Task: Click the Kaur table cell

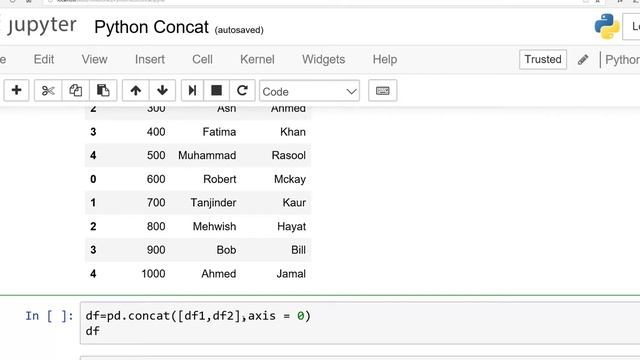Action: [294, 203]
